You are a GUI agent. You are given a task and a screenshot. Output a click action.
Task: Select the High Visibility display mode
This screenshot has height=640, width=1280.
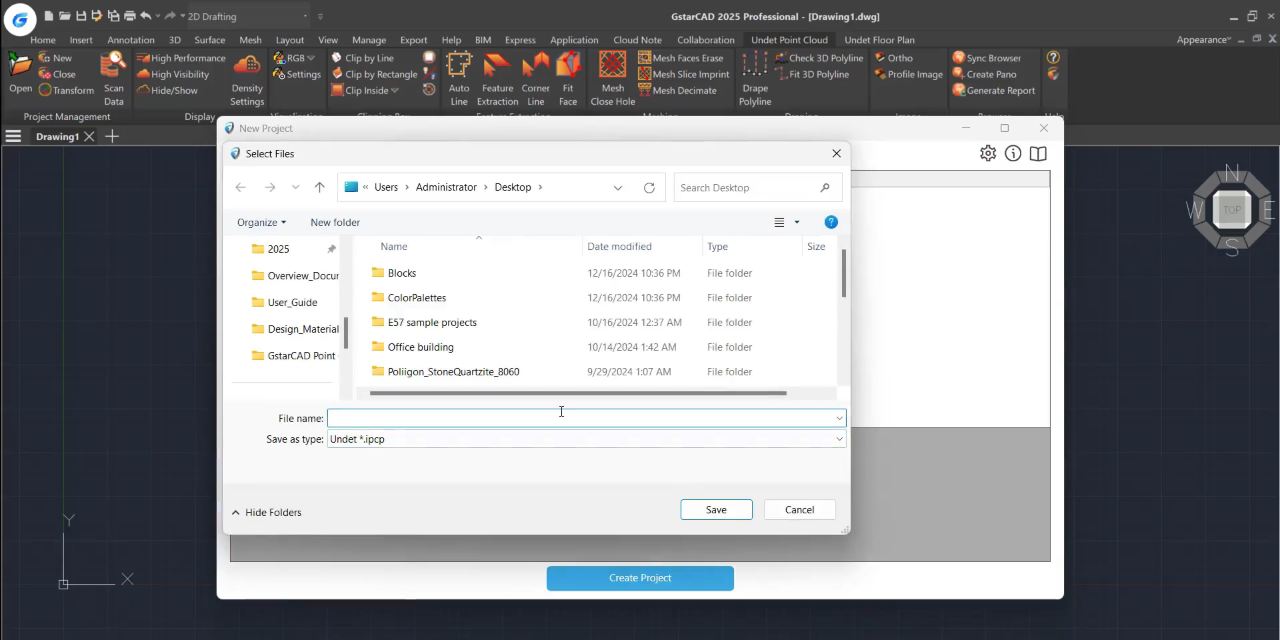coord(173,74)
